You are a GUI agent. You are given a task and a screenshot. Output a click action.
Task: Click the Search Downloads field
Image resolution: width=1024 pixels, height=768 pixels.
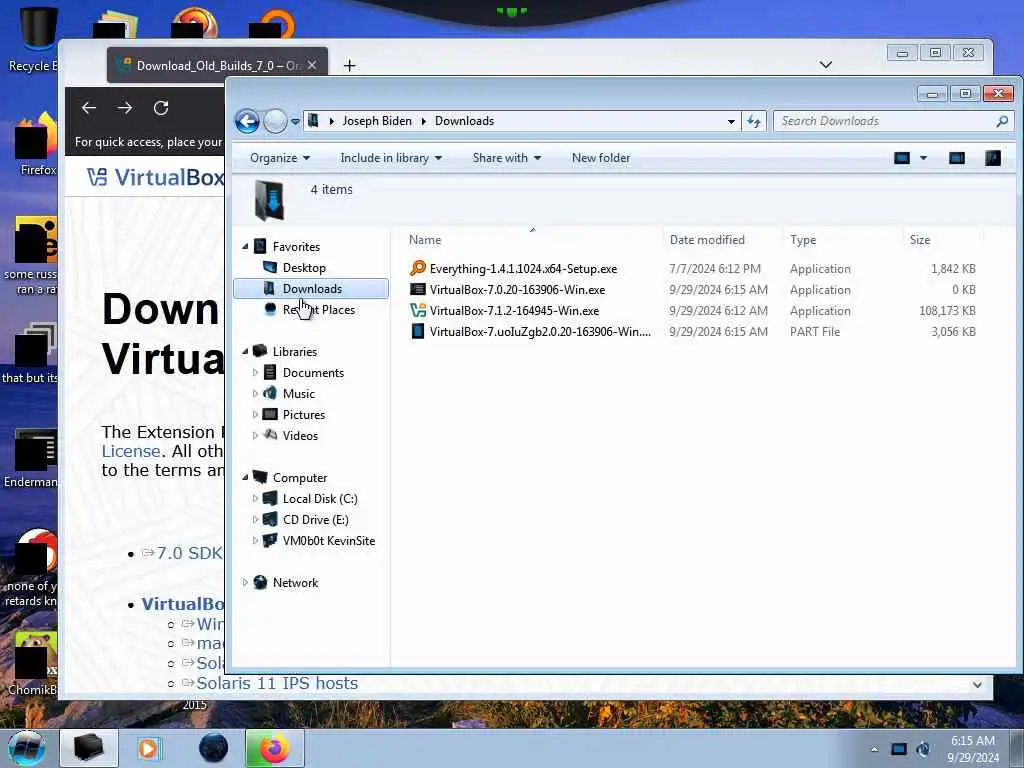click(892, 121)
